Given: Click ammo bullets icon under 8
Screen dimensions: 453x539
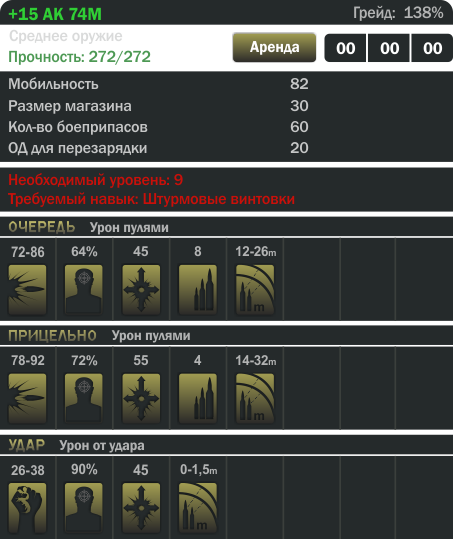Looking at the screenshot, I should pos(198,289).
